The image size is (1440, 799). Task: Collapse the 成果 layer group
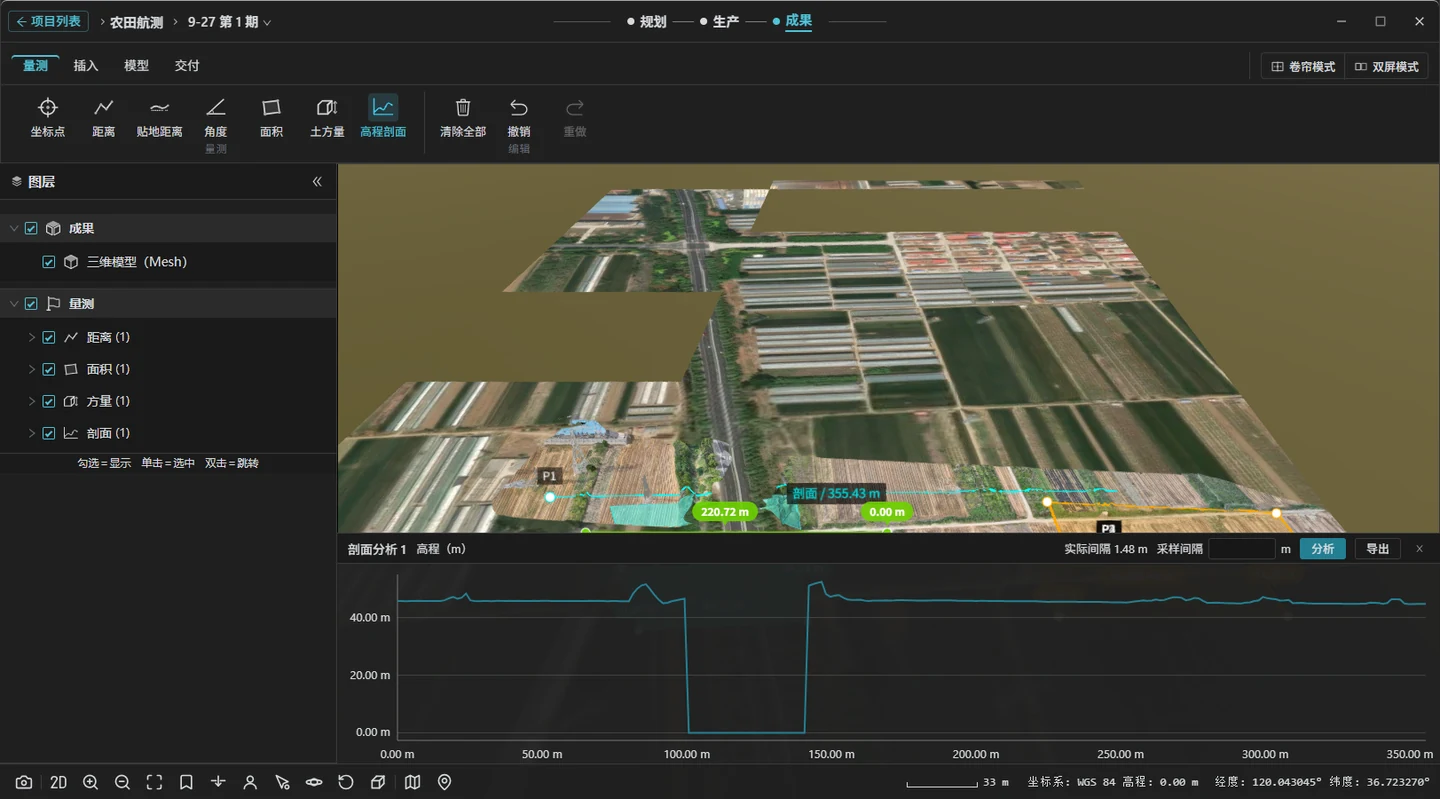pyautogui.click(x=14, y=229)
